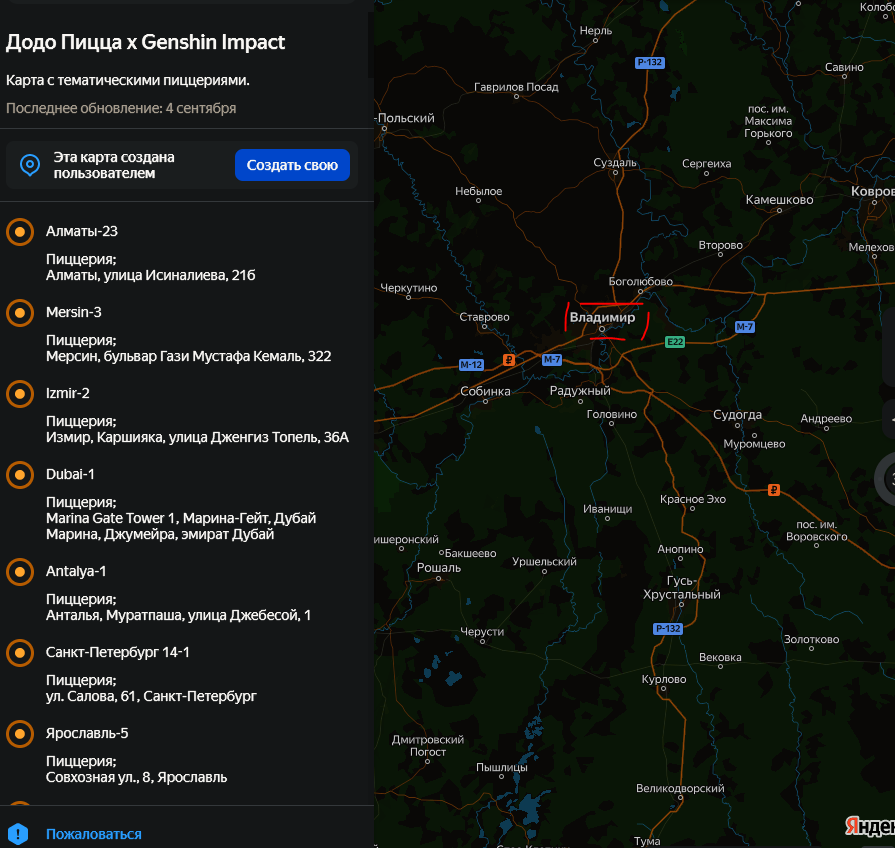The image size is (895, 848).
Task: Open the Ярославль-5 list entry
Action: coord(87,733)
